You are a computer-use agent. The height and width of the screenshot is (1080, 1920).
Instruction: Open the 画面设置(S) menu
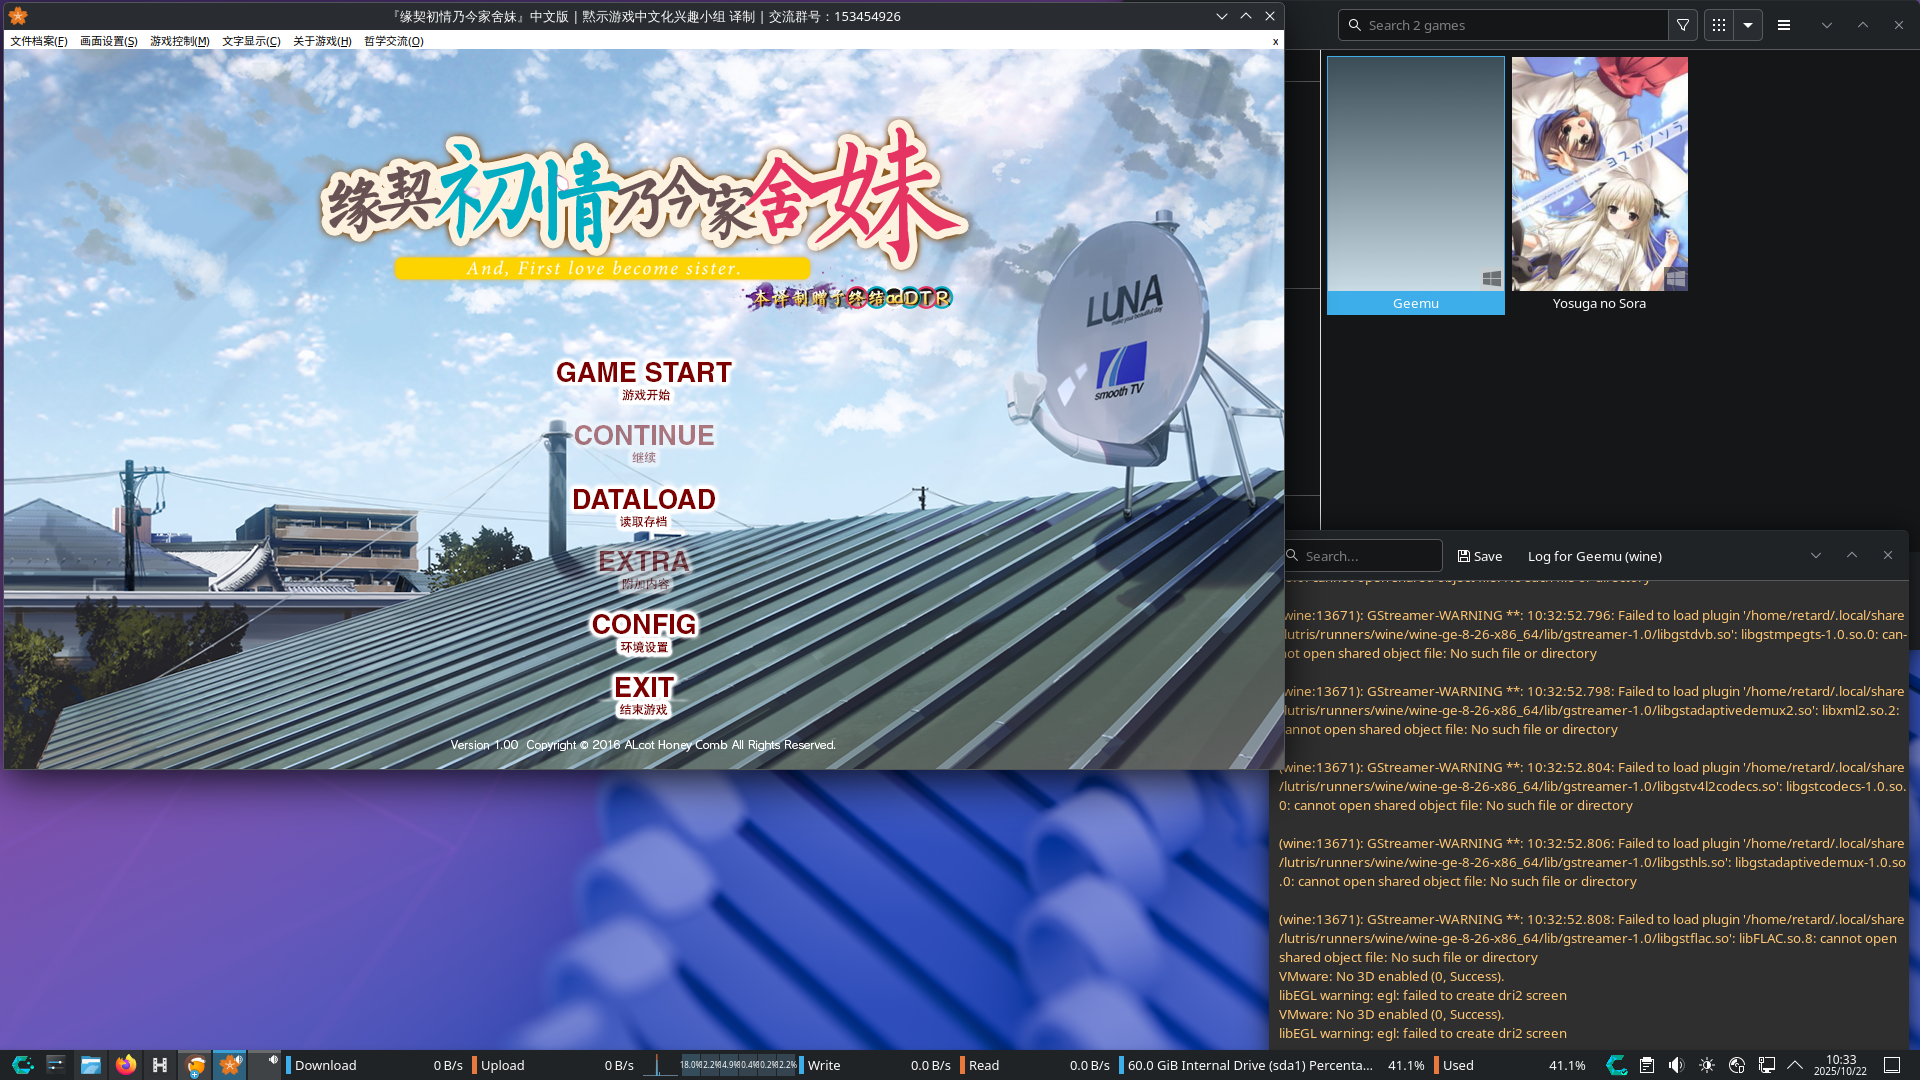[108, 41]
